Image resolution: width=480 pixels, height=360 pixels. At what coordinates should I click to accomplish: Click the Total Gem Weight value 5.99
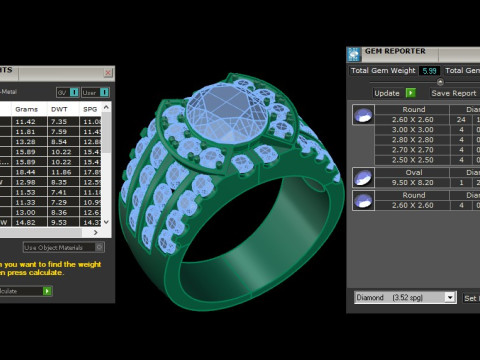click(429, 71)
